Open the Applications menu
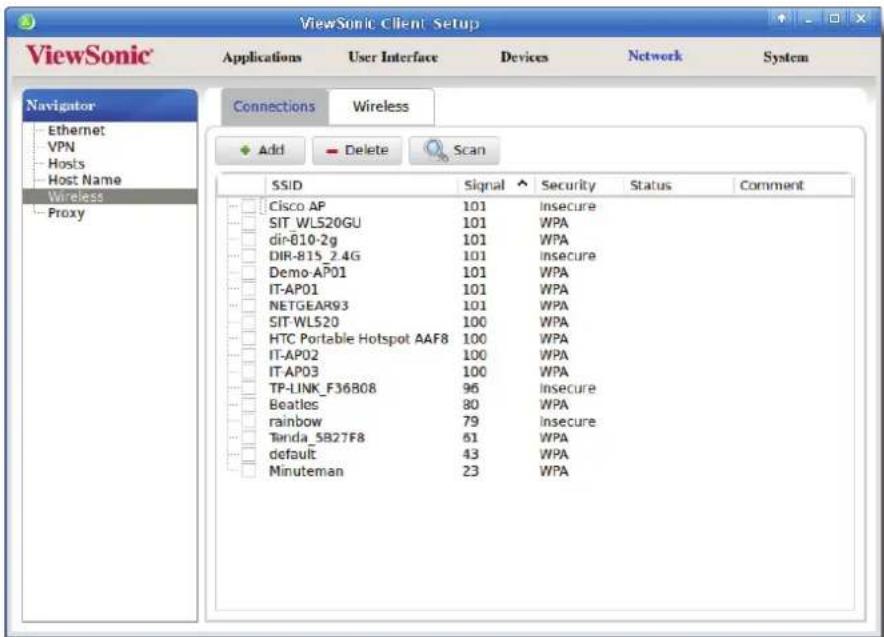The height and width of the screenshot is (637, 884). [262, 57]
